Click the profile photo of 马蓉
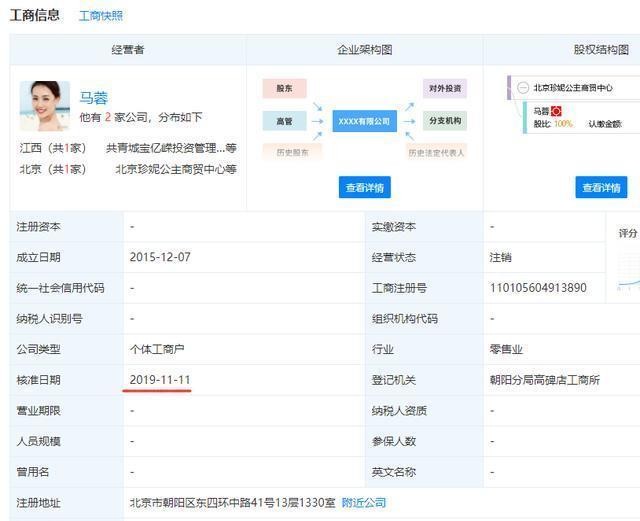Viewport: 640px width, 521px height. (45, 106)
